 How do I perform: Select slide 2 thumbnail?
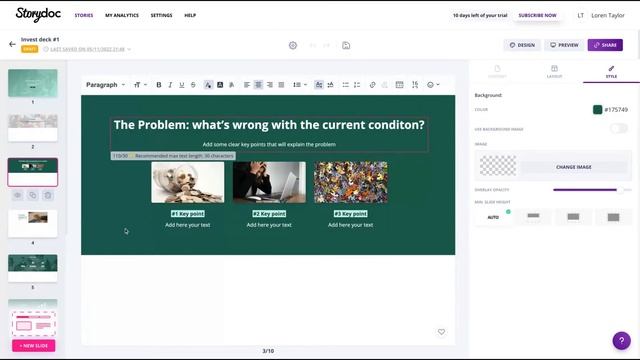pos(33,128)
